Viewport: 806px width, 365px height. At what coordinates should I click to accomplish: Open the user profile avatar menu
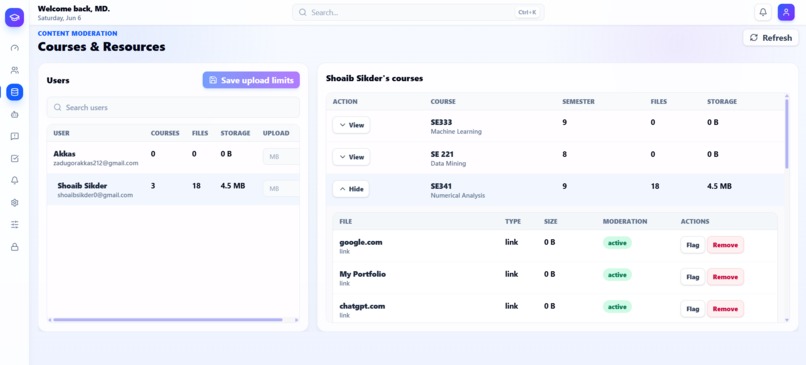pyautogui.click(x=786, y=12)
